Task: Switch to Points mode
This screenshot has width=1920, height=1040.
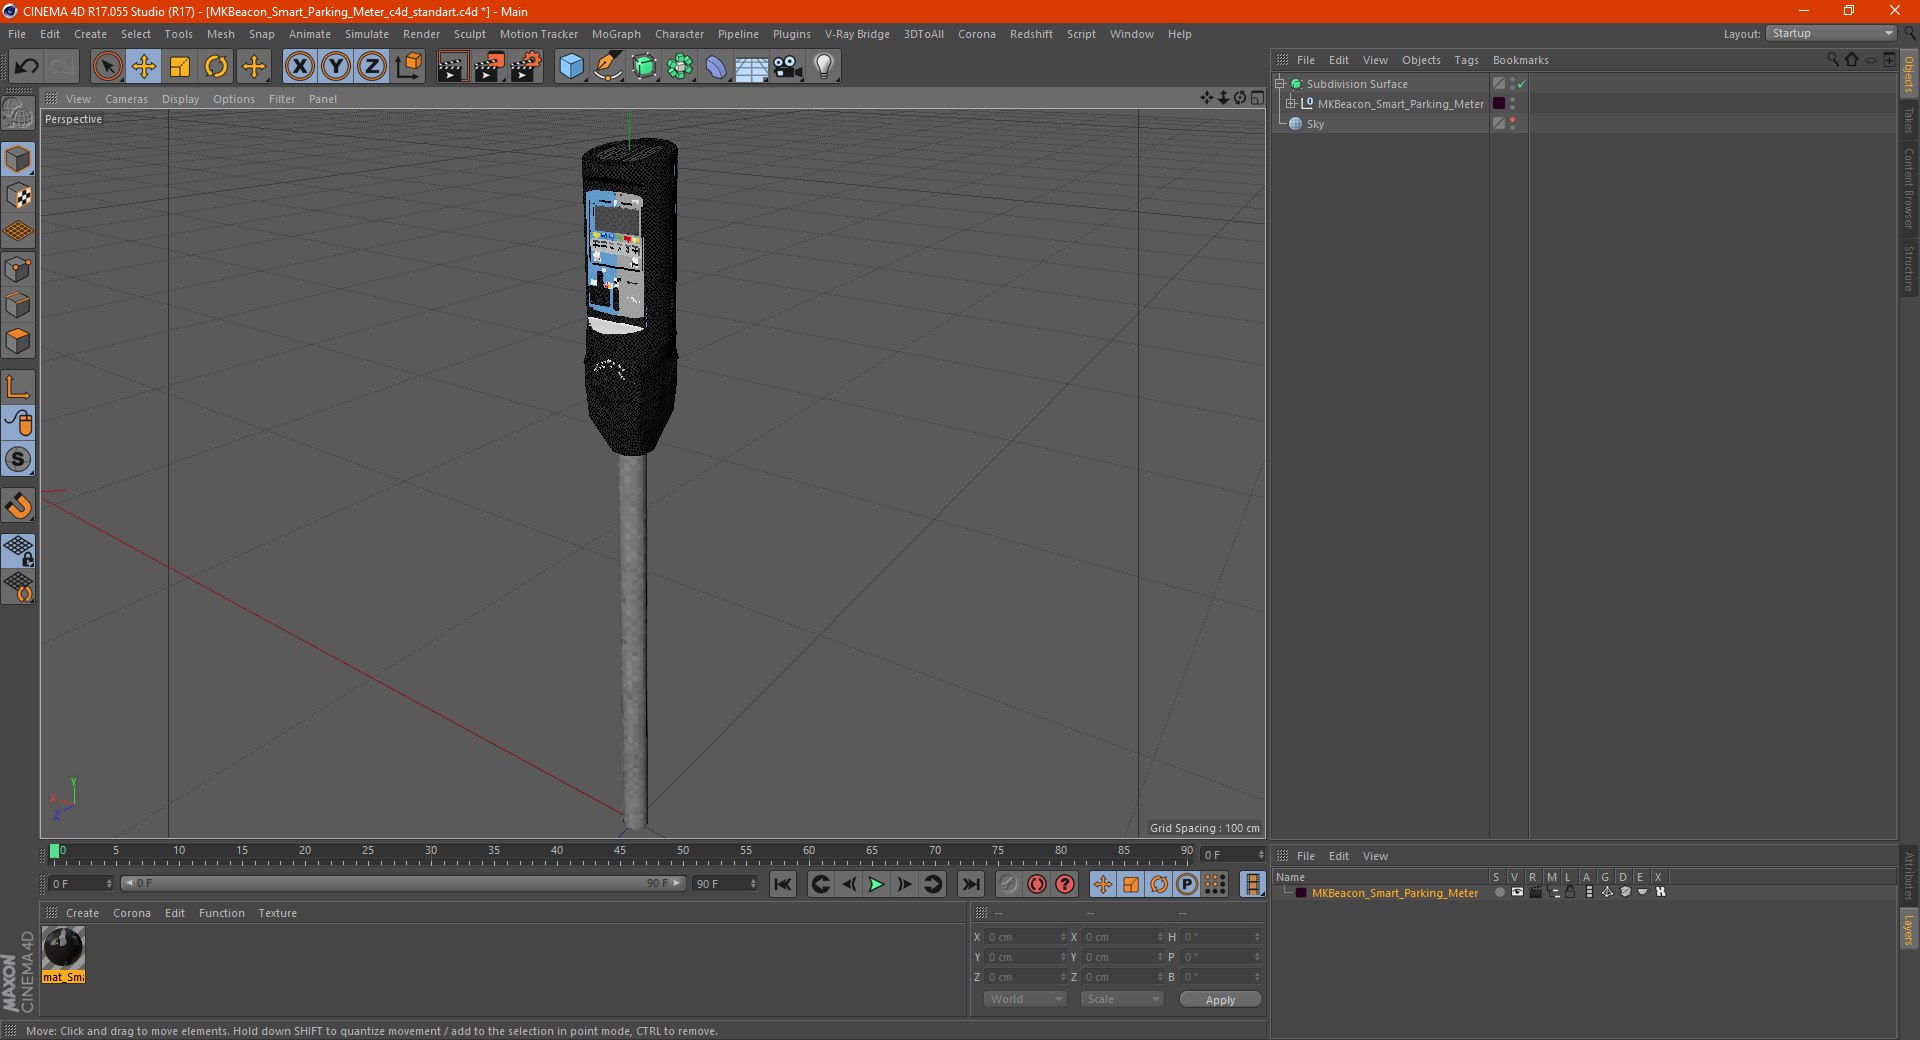Action: point(18,269)
